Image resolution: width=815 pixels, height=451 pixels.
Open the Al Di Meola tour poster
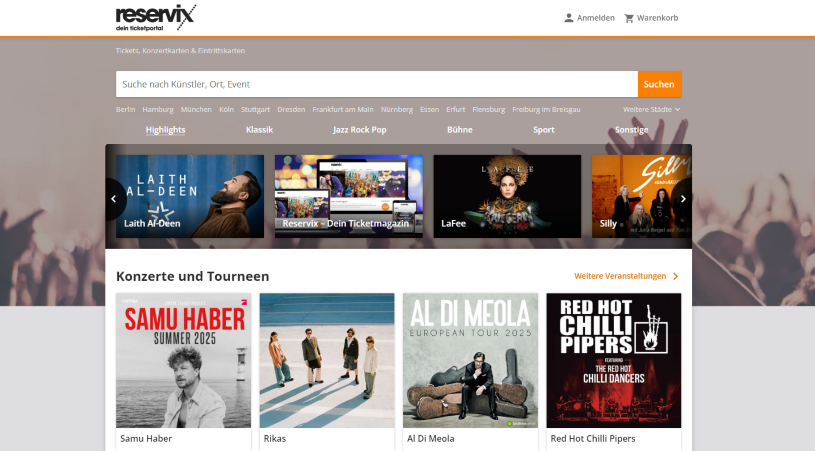470,360
